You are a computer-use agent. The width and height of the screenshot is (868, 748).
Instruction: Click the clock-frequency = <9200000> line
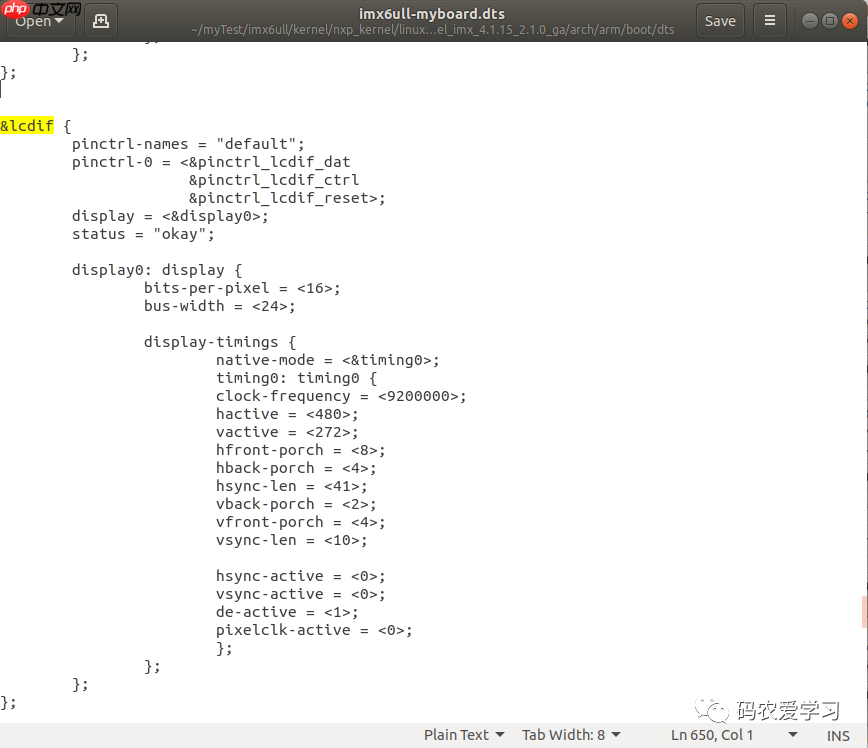(341, 396)
